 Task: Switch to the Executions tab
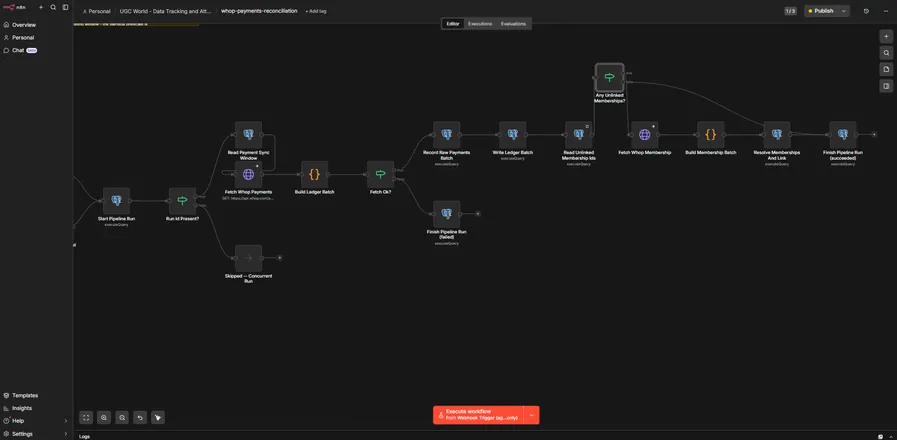[x=479, y=23]
